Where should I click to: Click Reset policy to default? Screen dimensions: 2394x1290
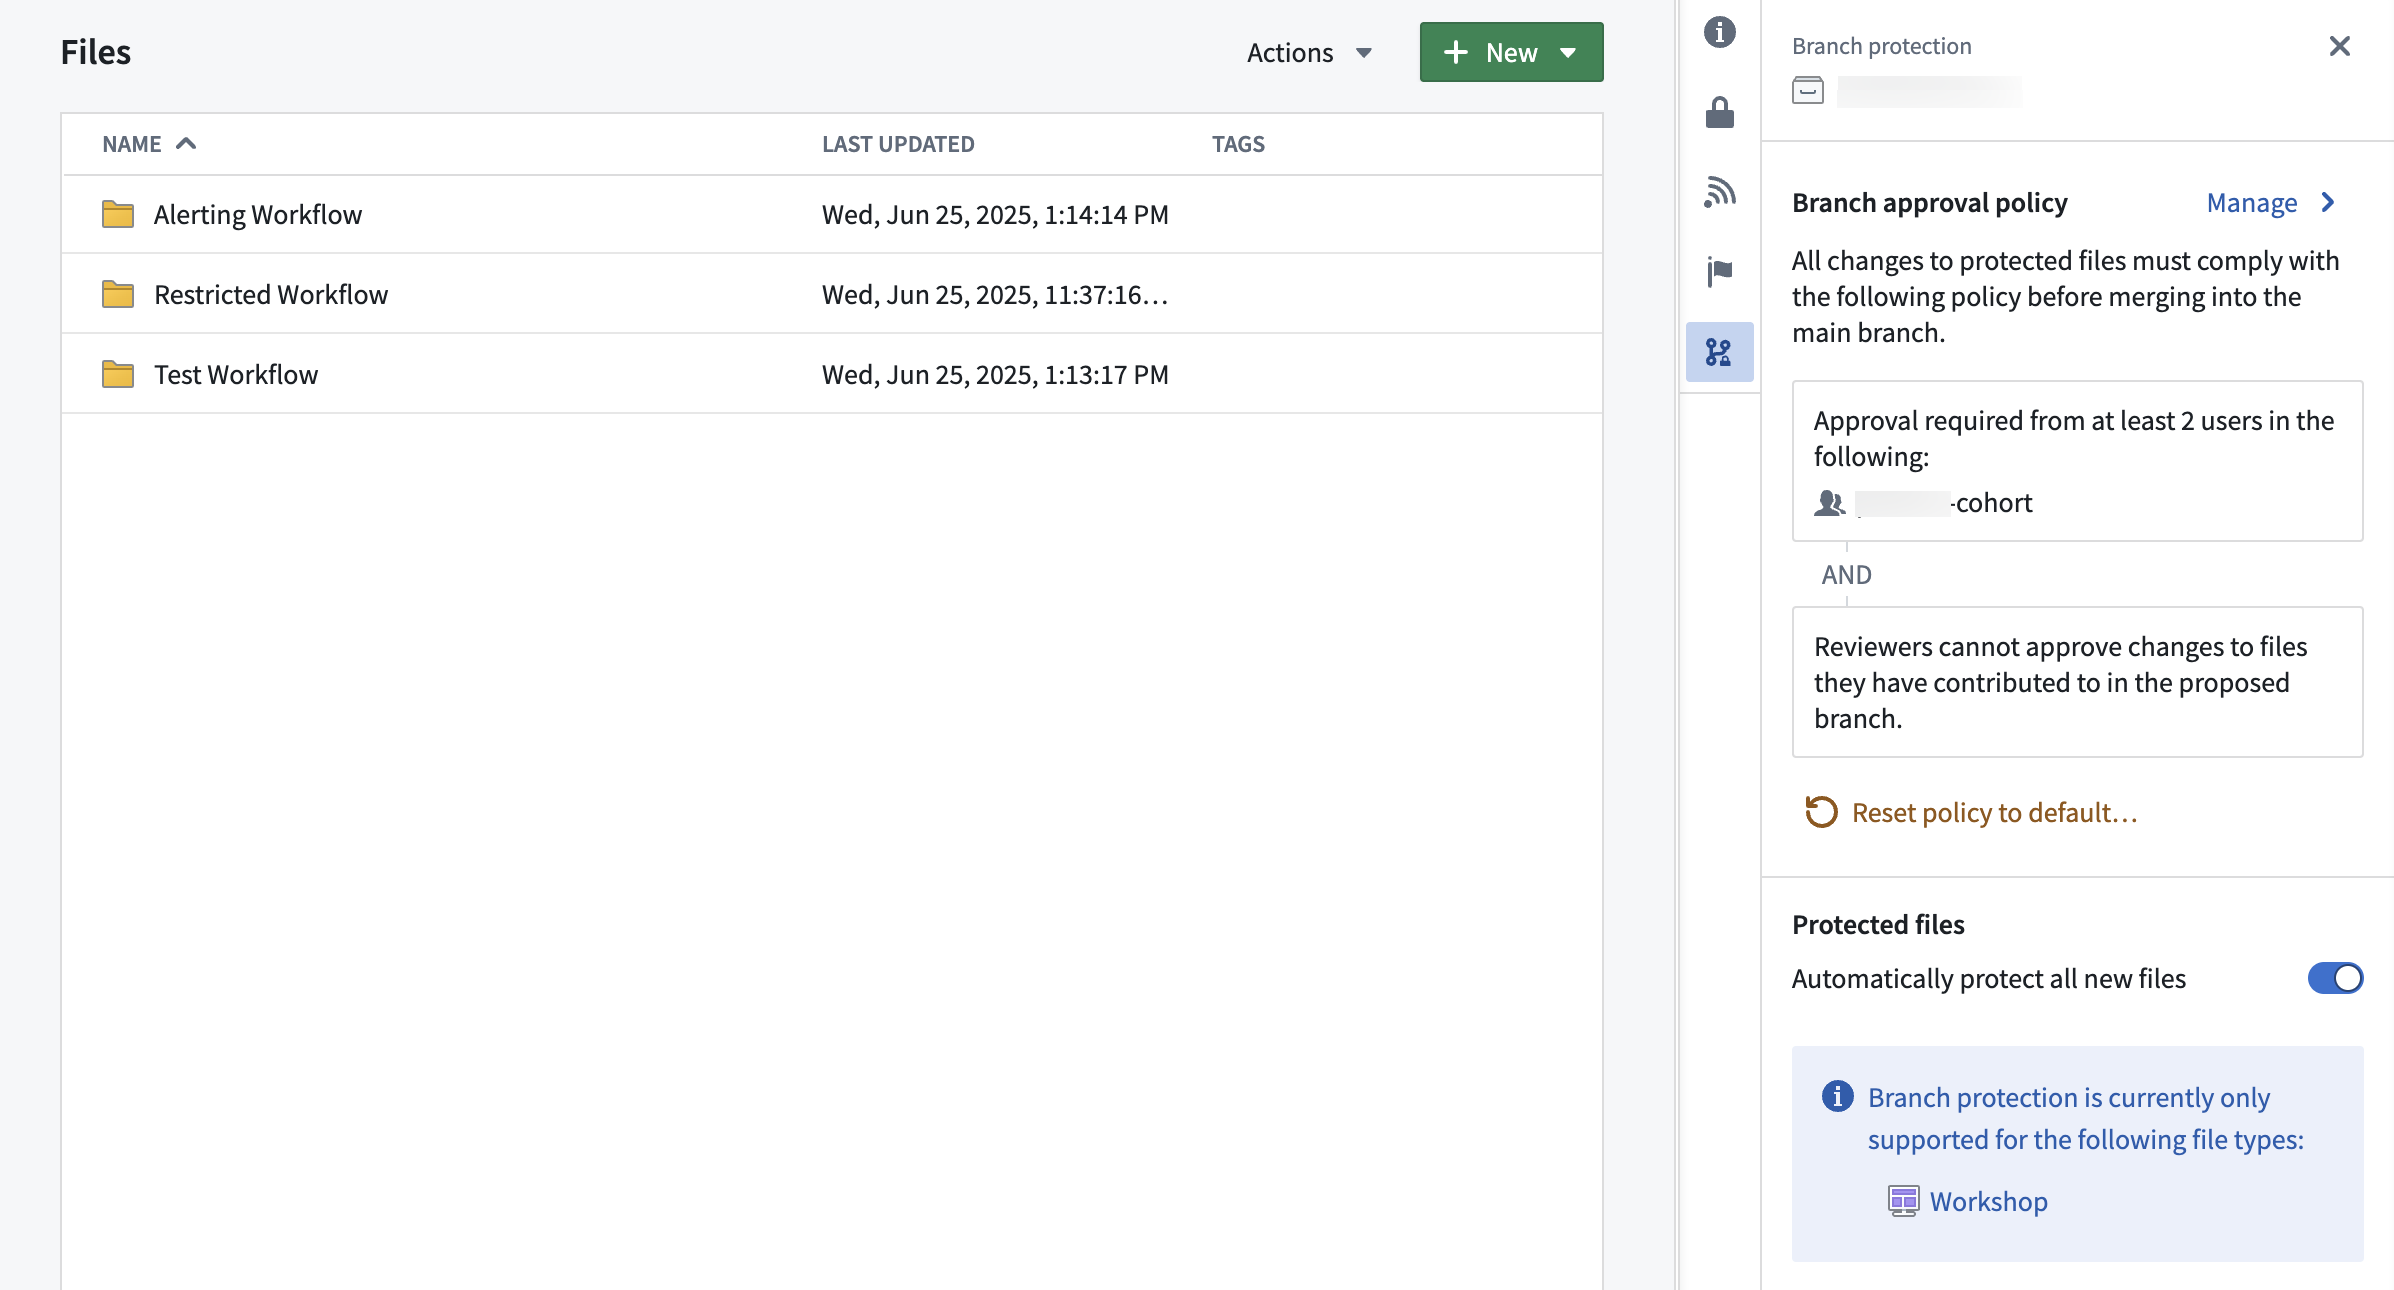point(1994,812)
